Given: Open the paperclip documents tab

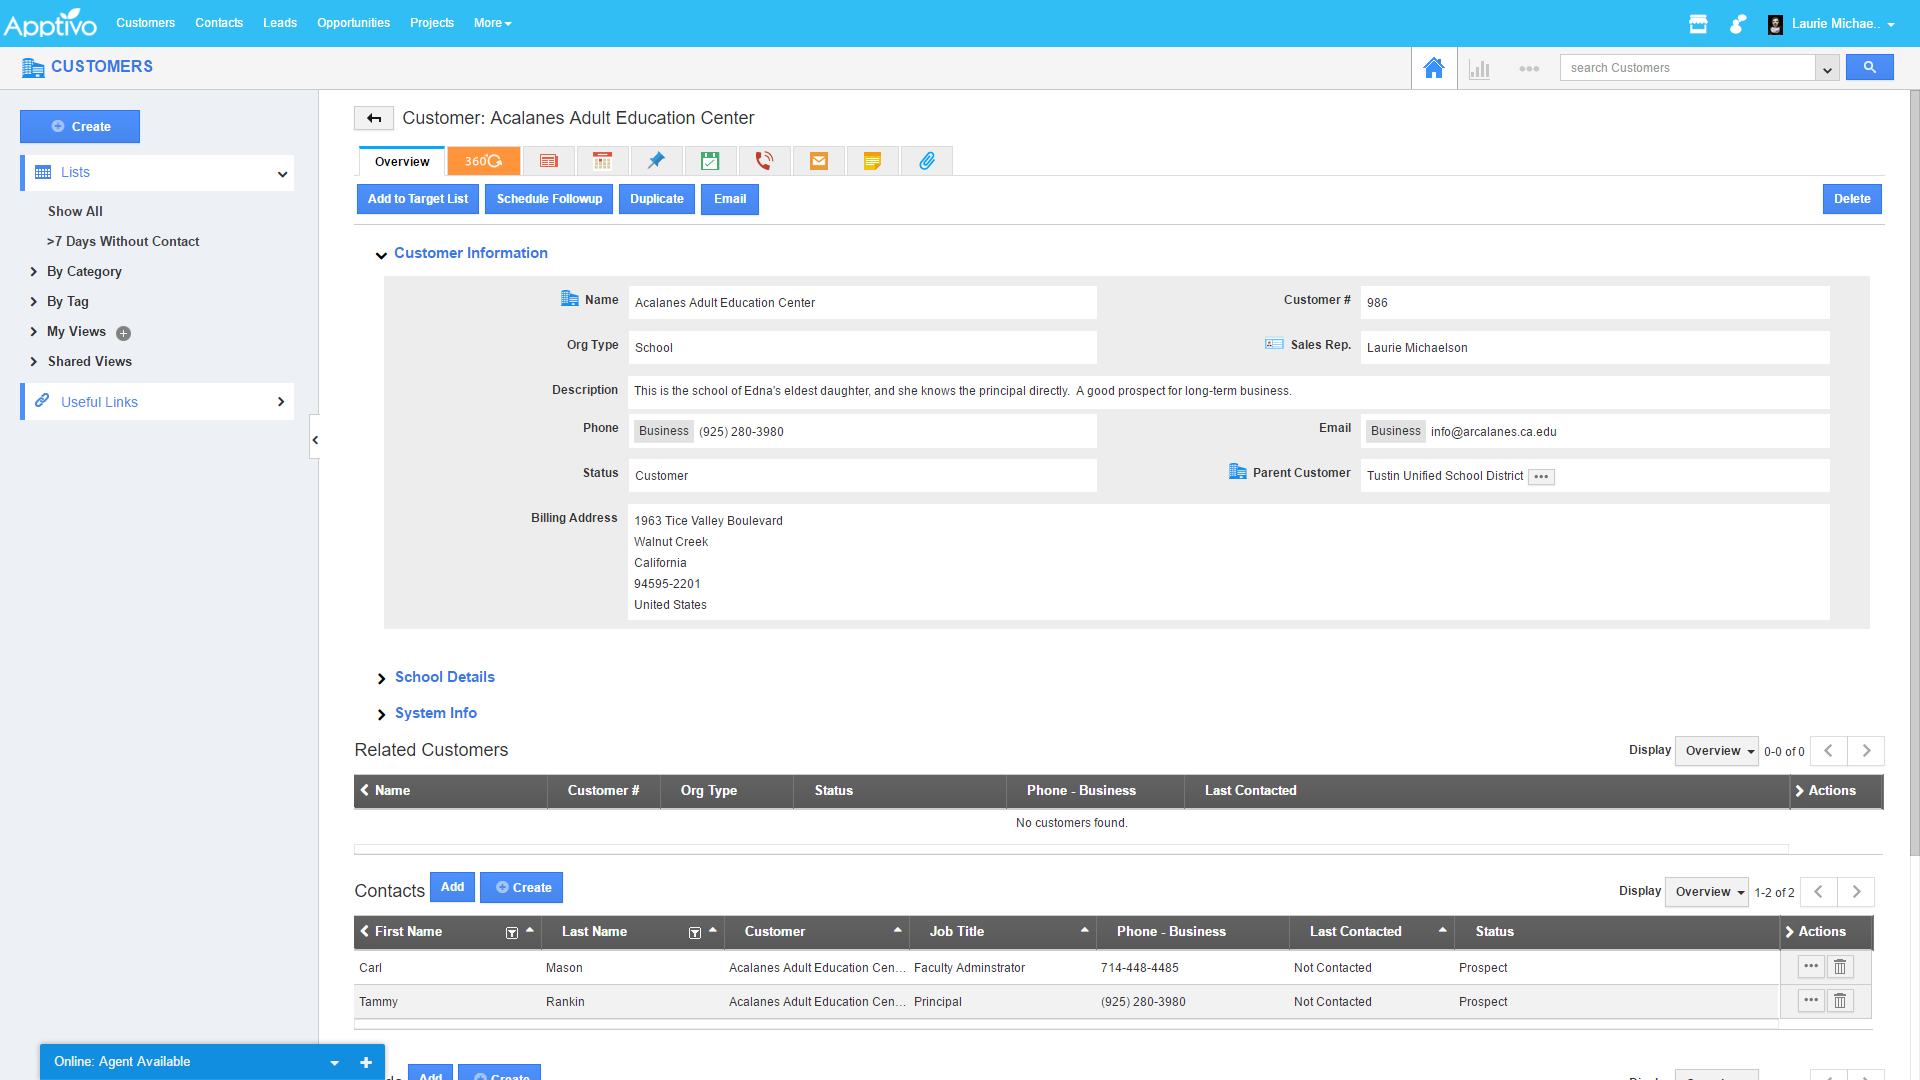Looking at the screenshot, I should click(926, 161).
